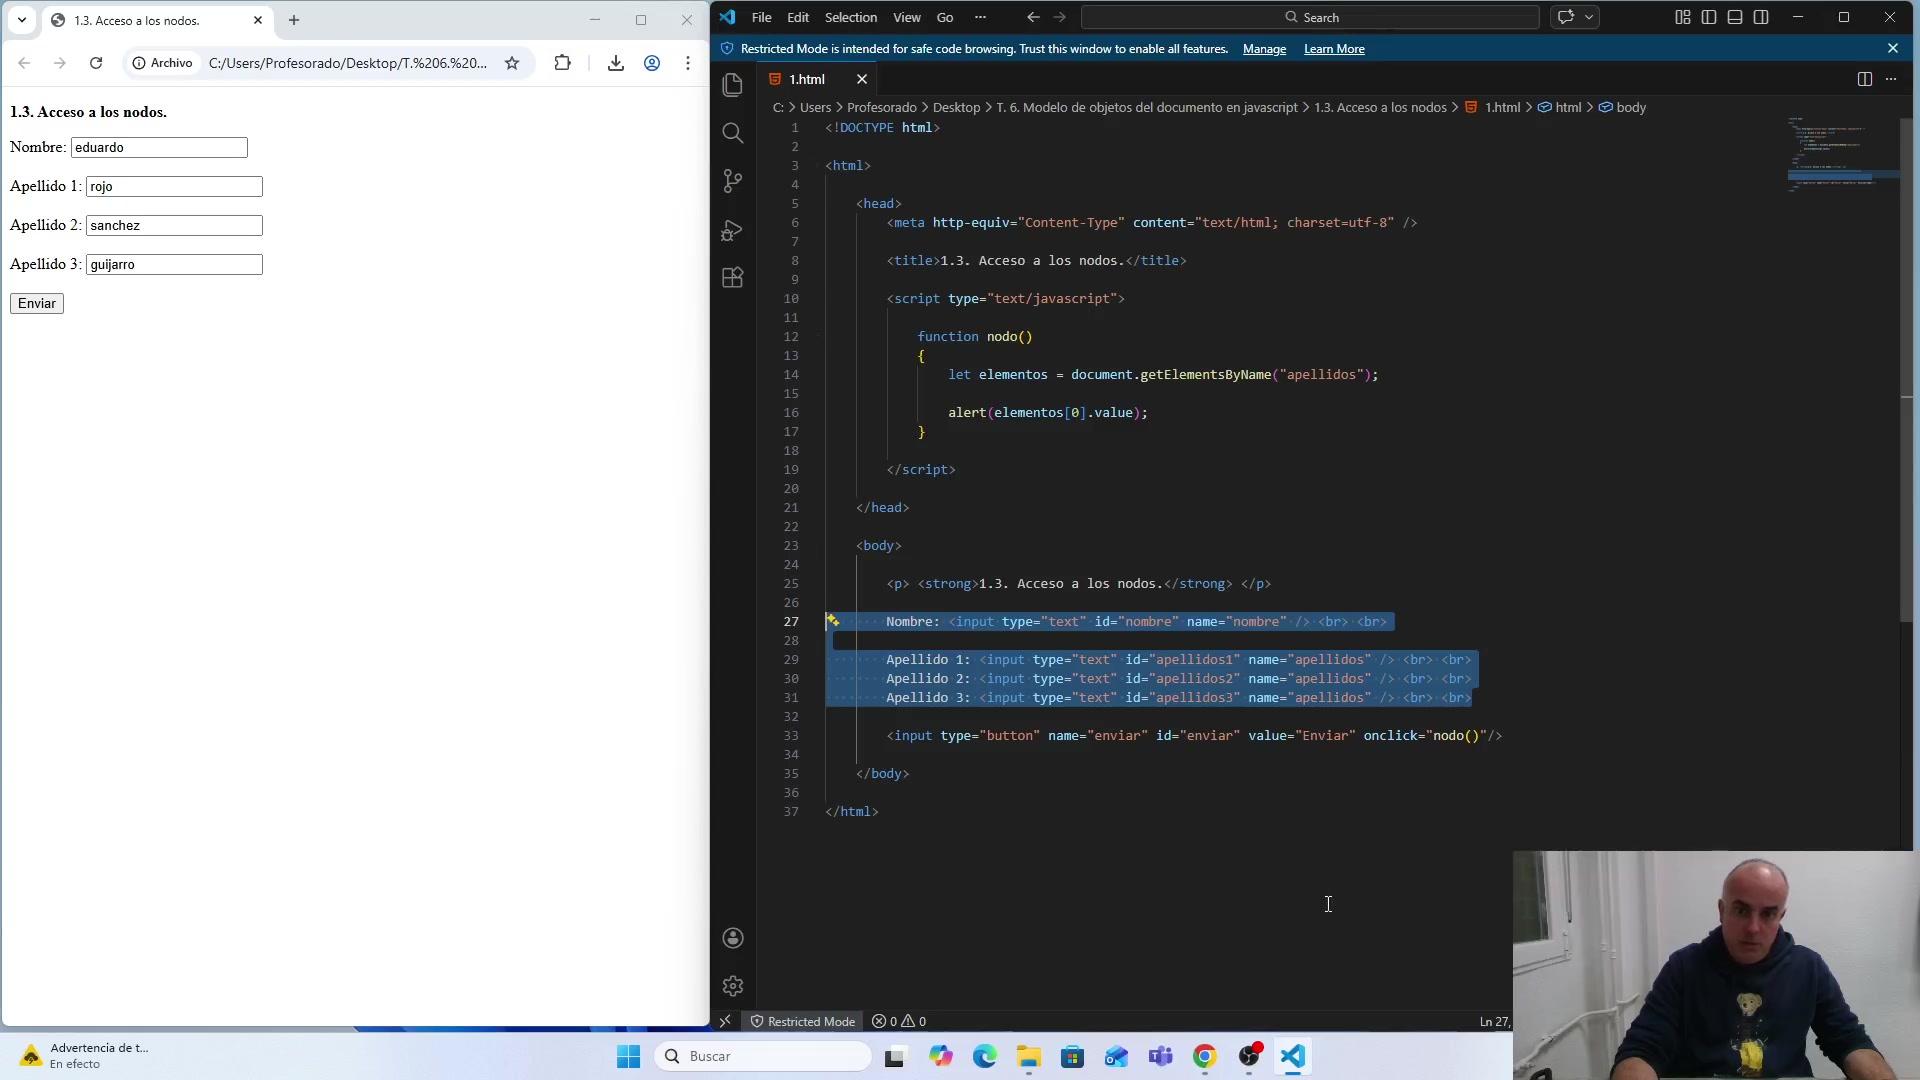Click the remote window icon in status bar
Image resolution: width=1920 pixels, height=1080 pixels.
click(x=726, y=1021)
